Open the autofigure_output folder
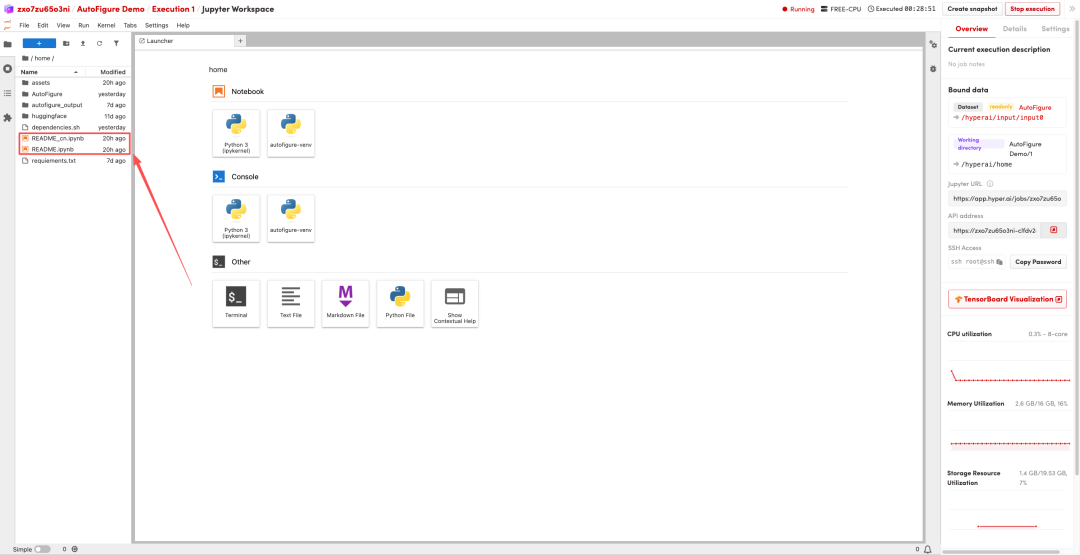This screenshot has height=555, width=1080. pyautogui.click(x=73, y=105)
